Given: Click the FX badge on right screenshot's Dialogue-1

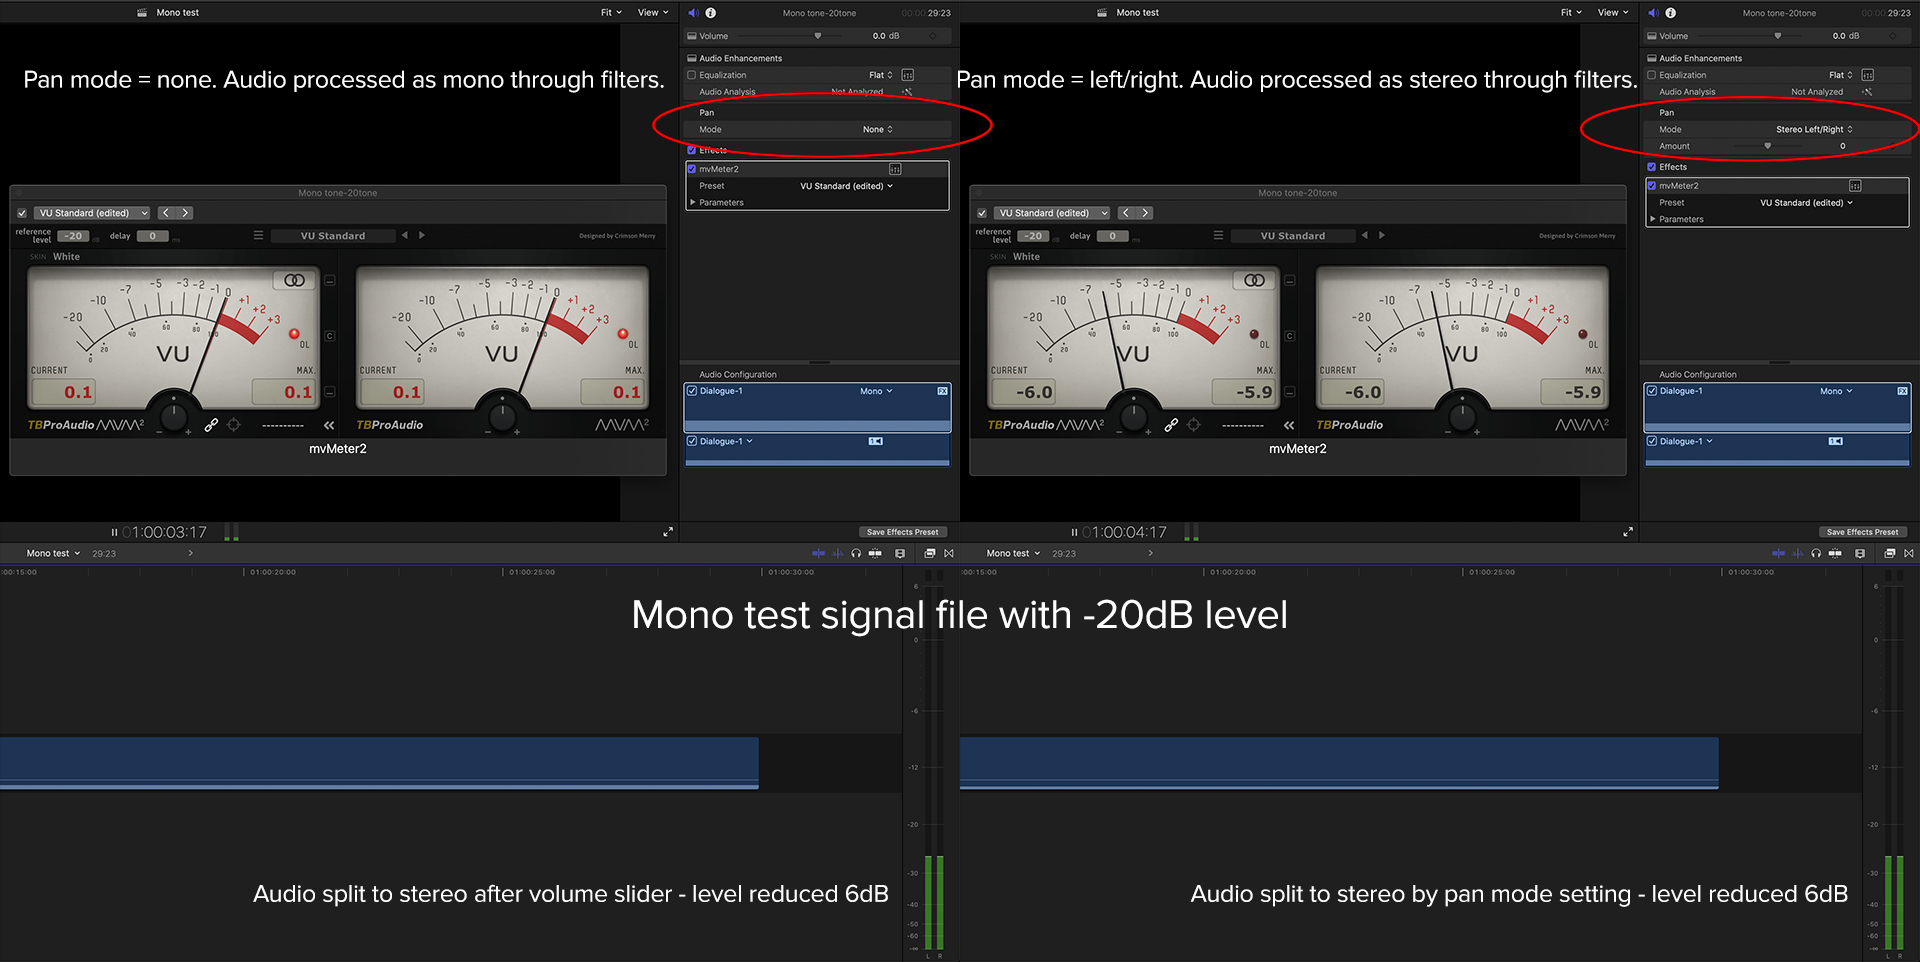Looking at the screenshot, I should (1902, 391).
